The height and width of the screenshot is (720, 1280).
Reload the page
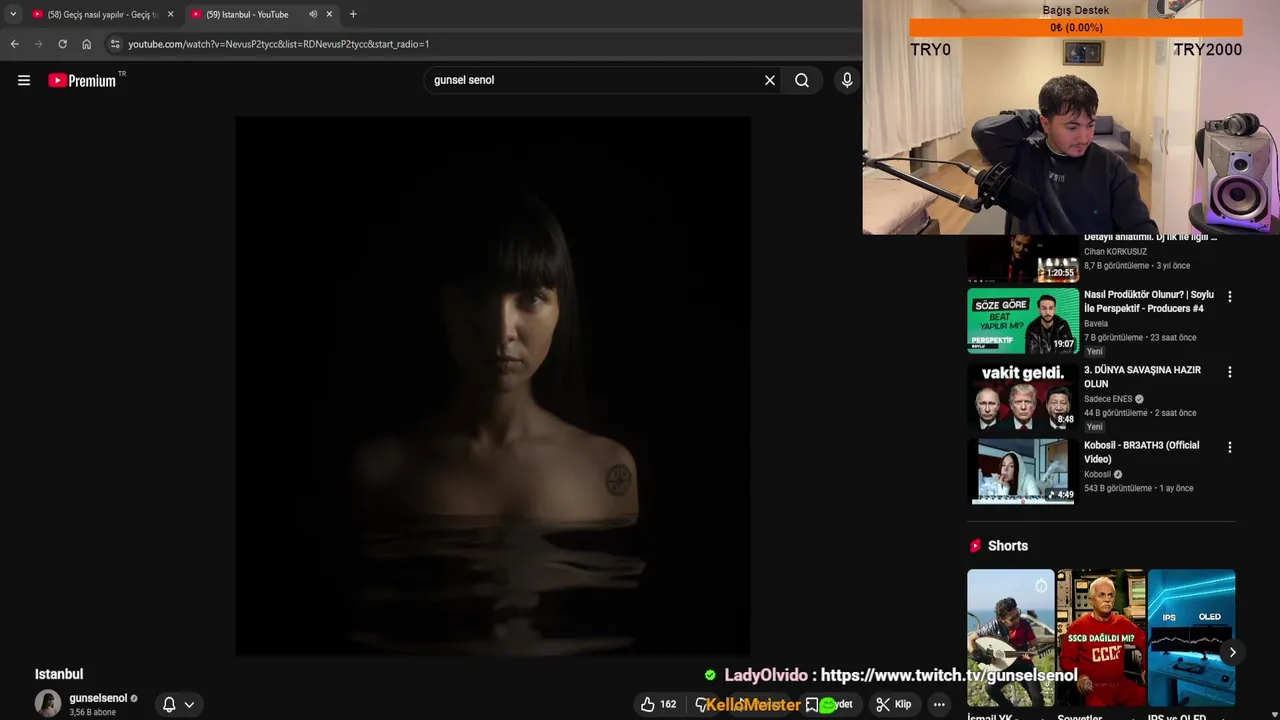point(62,44)
